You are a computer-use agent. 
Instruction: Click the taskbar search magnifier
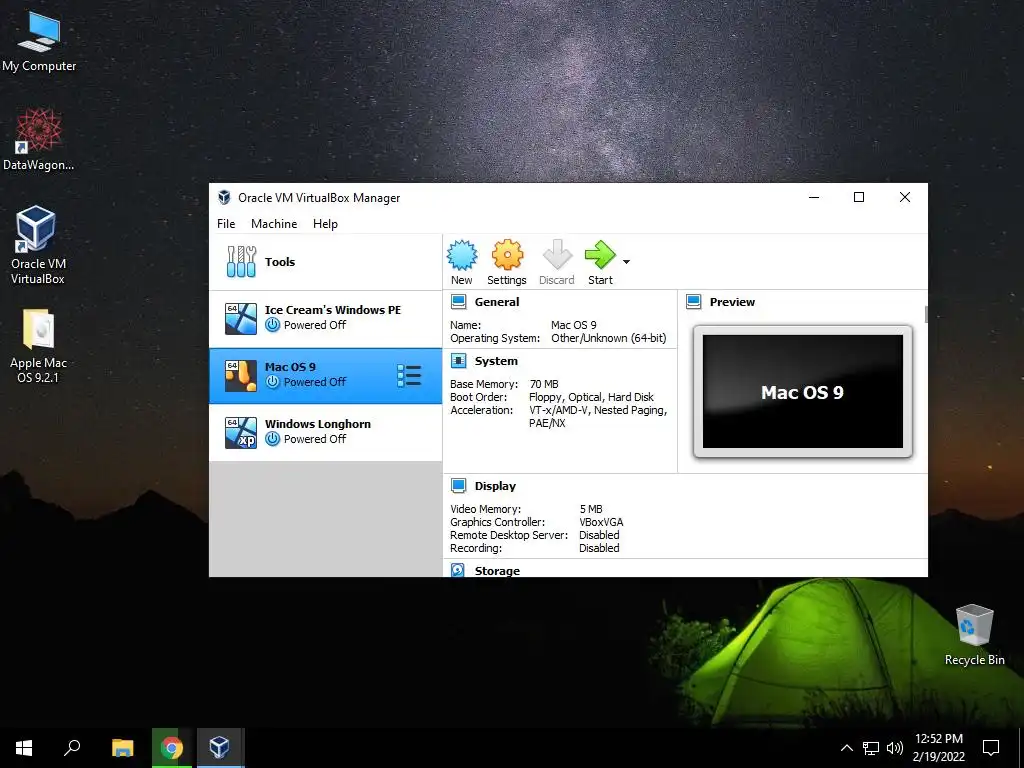(x=72, y=748)
